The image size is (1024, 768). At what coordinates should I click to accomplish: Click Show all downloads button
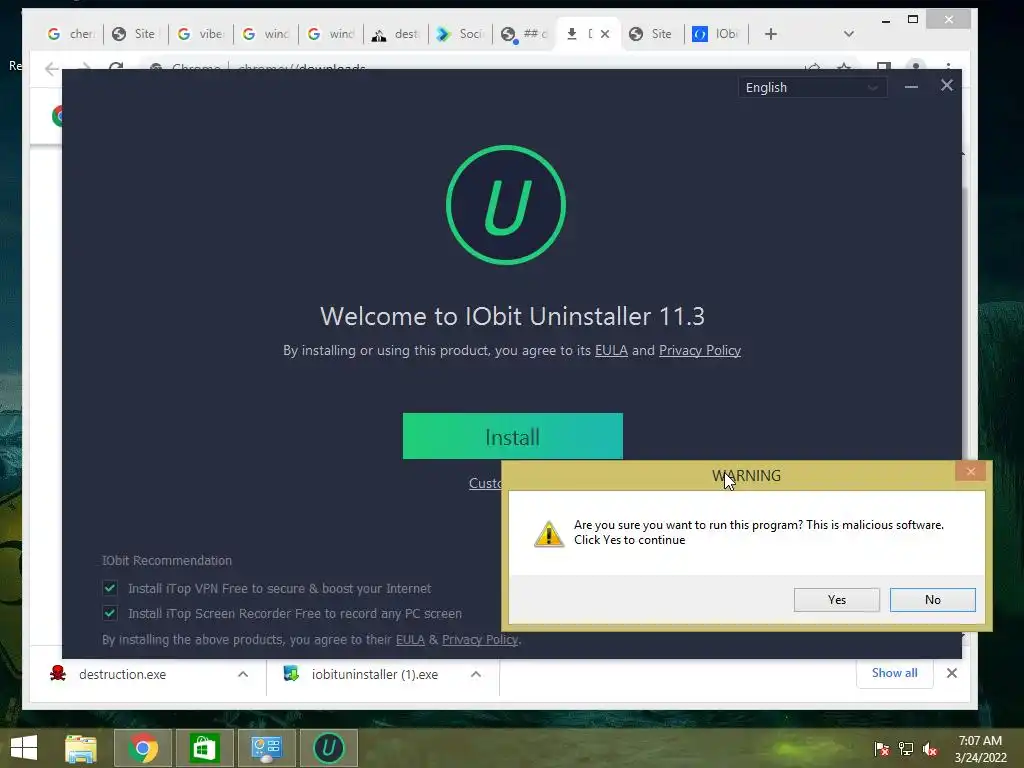(x=894, y=673)
